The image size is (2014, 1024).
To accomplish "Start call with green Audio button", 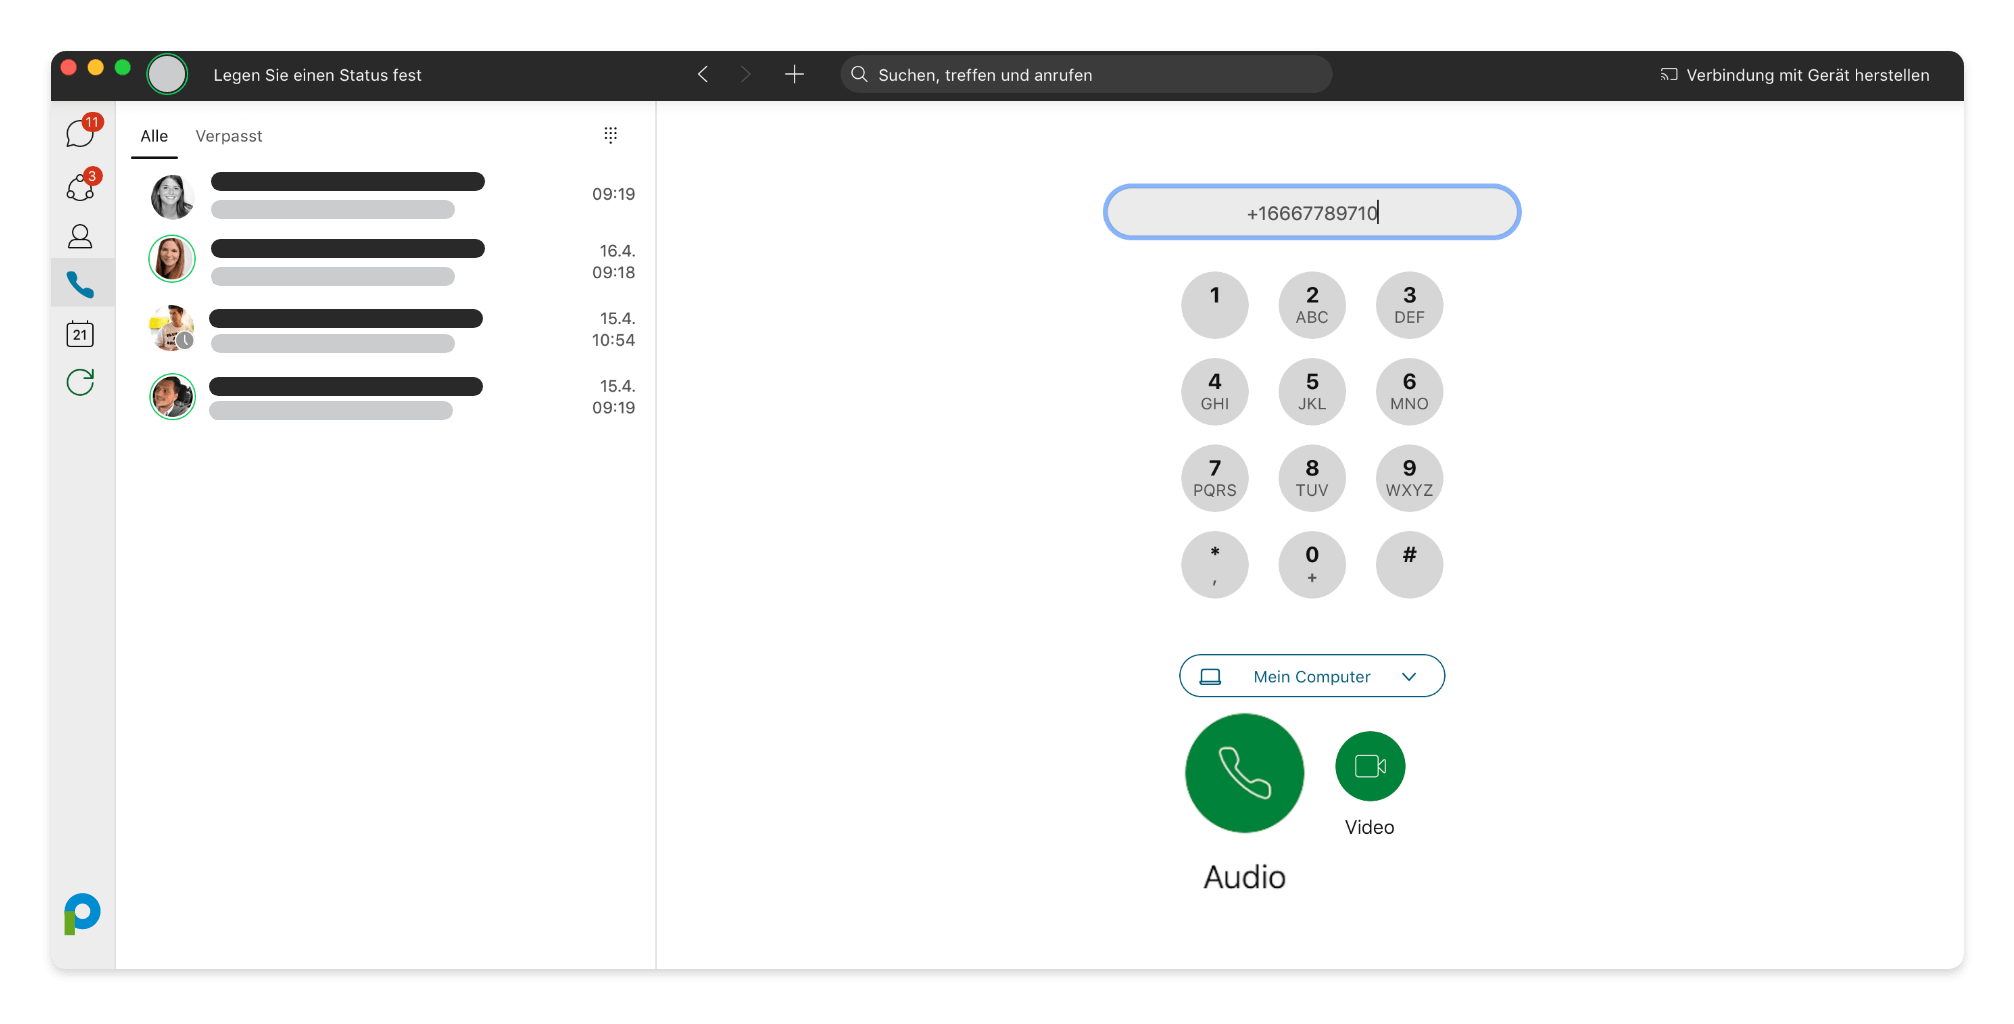I will click(1244, 773).
